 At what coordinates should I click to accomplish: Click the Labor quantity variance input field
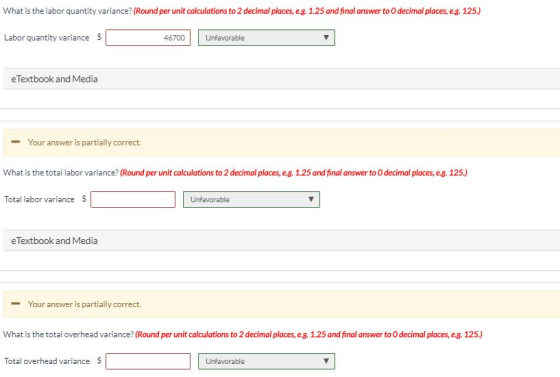148,37
